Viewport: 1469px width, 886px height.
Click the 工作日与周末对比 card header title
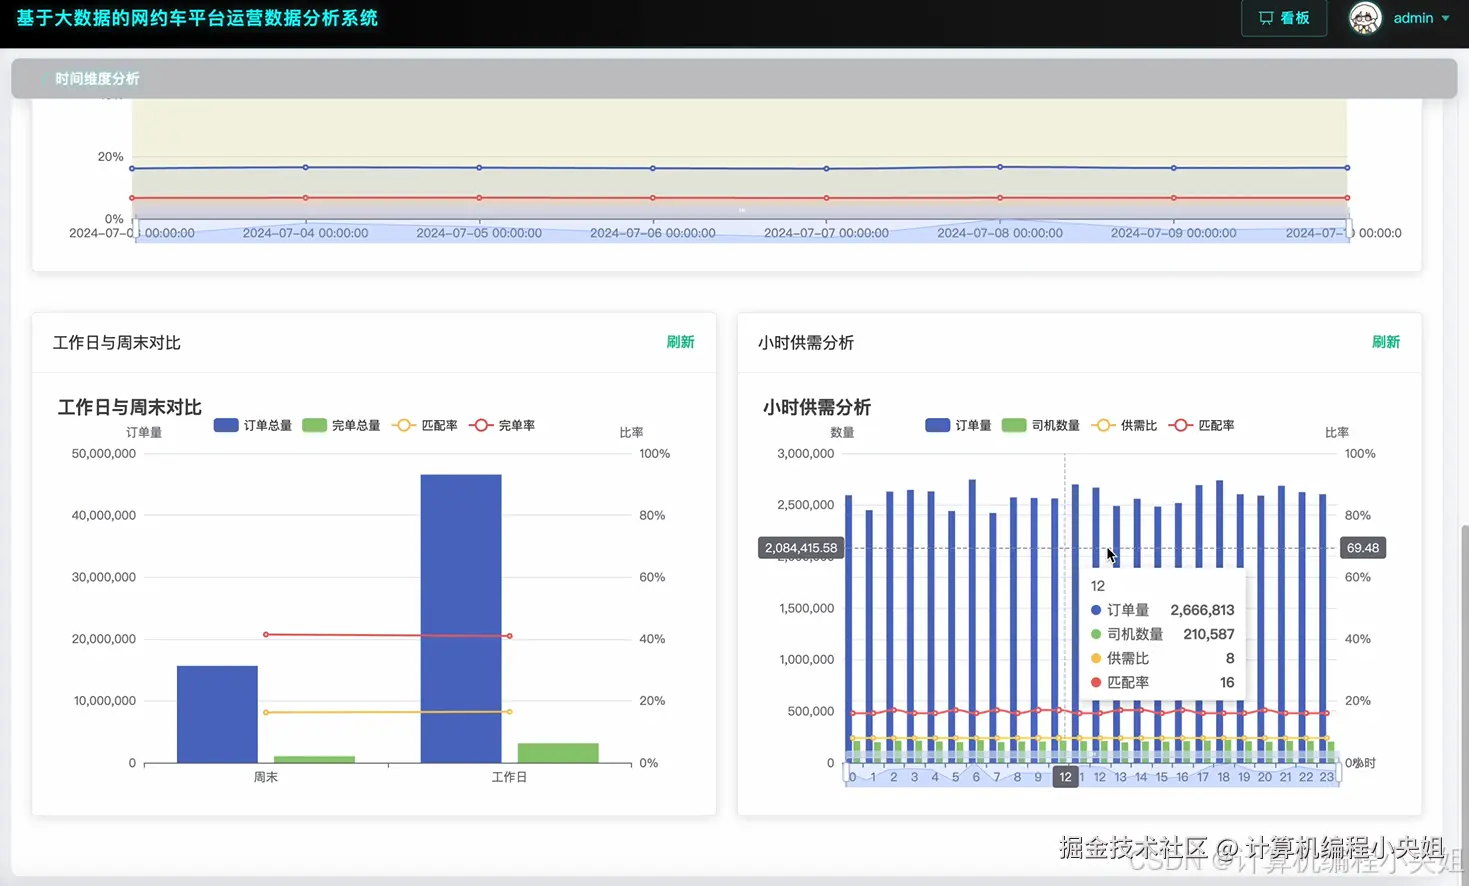(x=117, y=343)
